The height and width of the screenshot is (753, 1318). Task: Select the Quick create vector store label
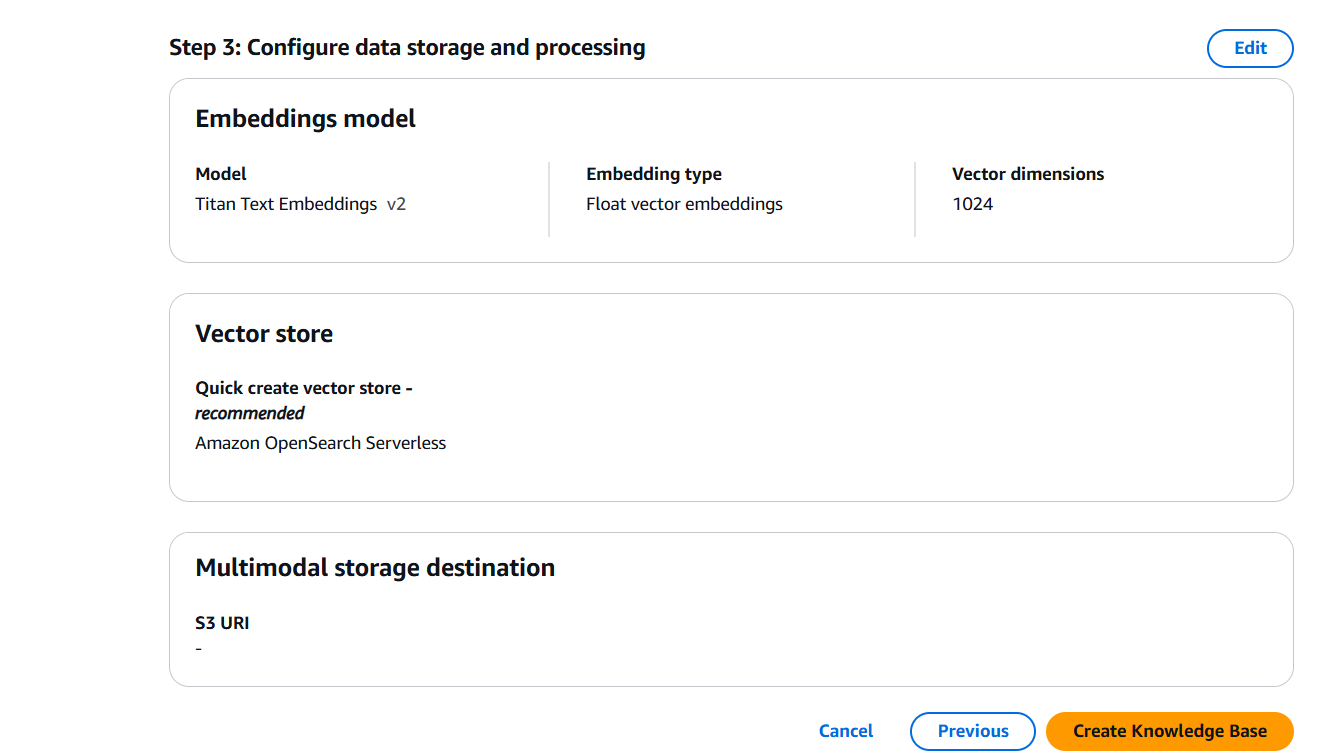click(303, 388)
